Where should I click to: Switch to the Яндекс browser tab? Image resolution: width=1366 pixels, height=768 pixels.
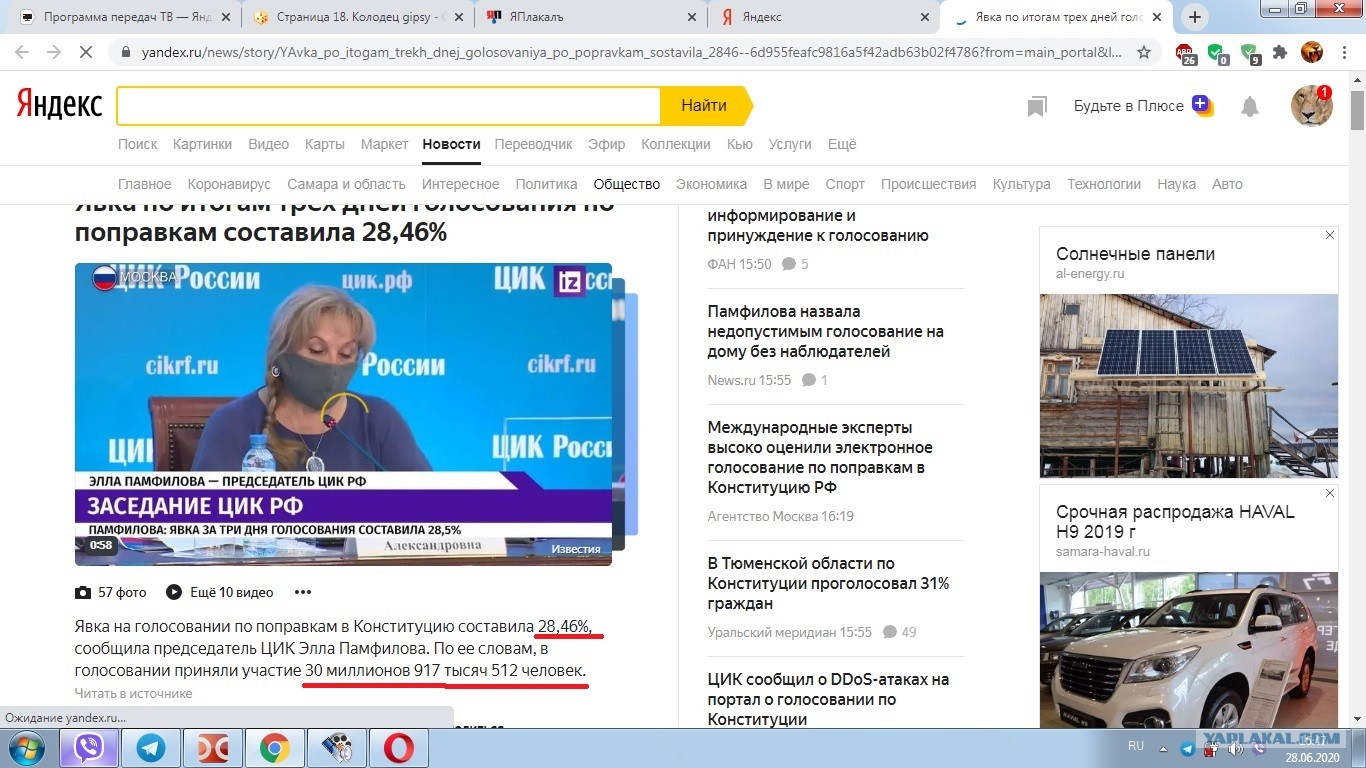(x=824, y=17)
